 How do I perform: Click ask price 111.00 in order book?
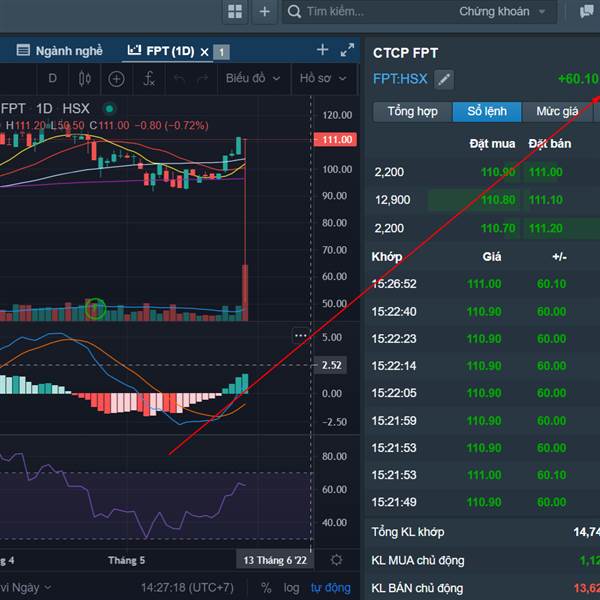546,172
